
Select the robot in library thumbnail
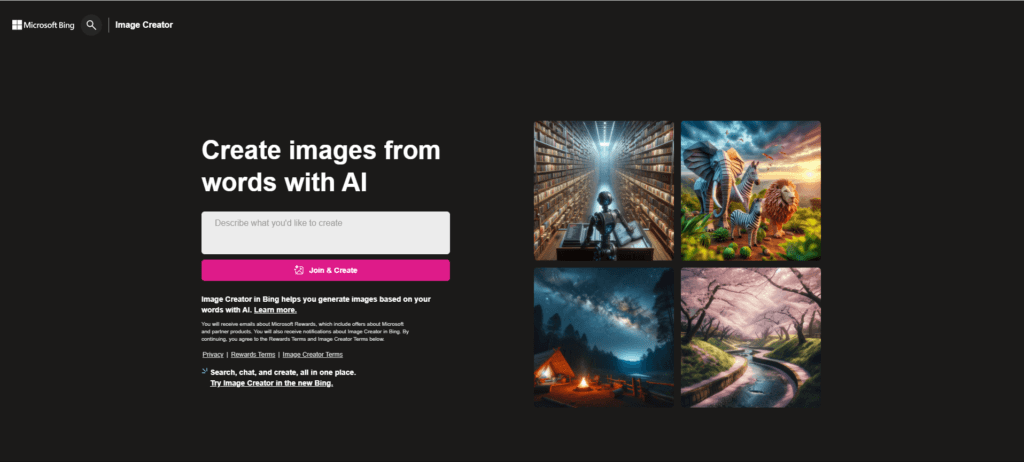point(603,190)
